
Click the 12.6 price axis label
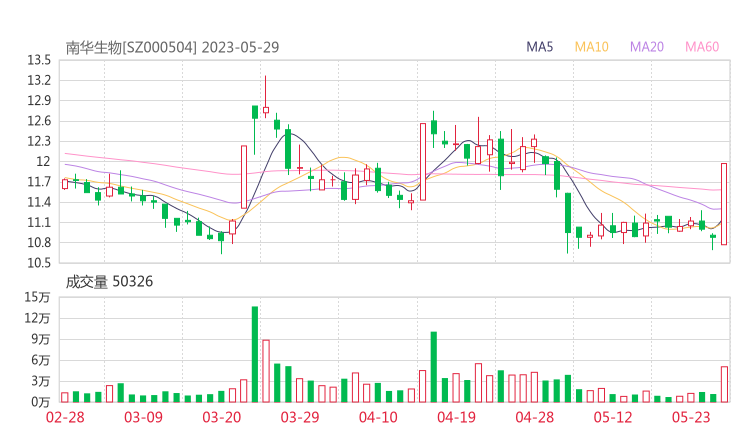coord(39,121)
